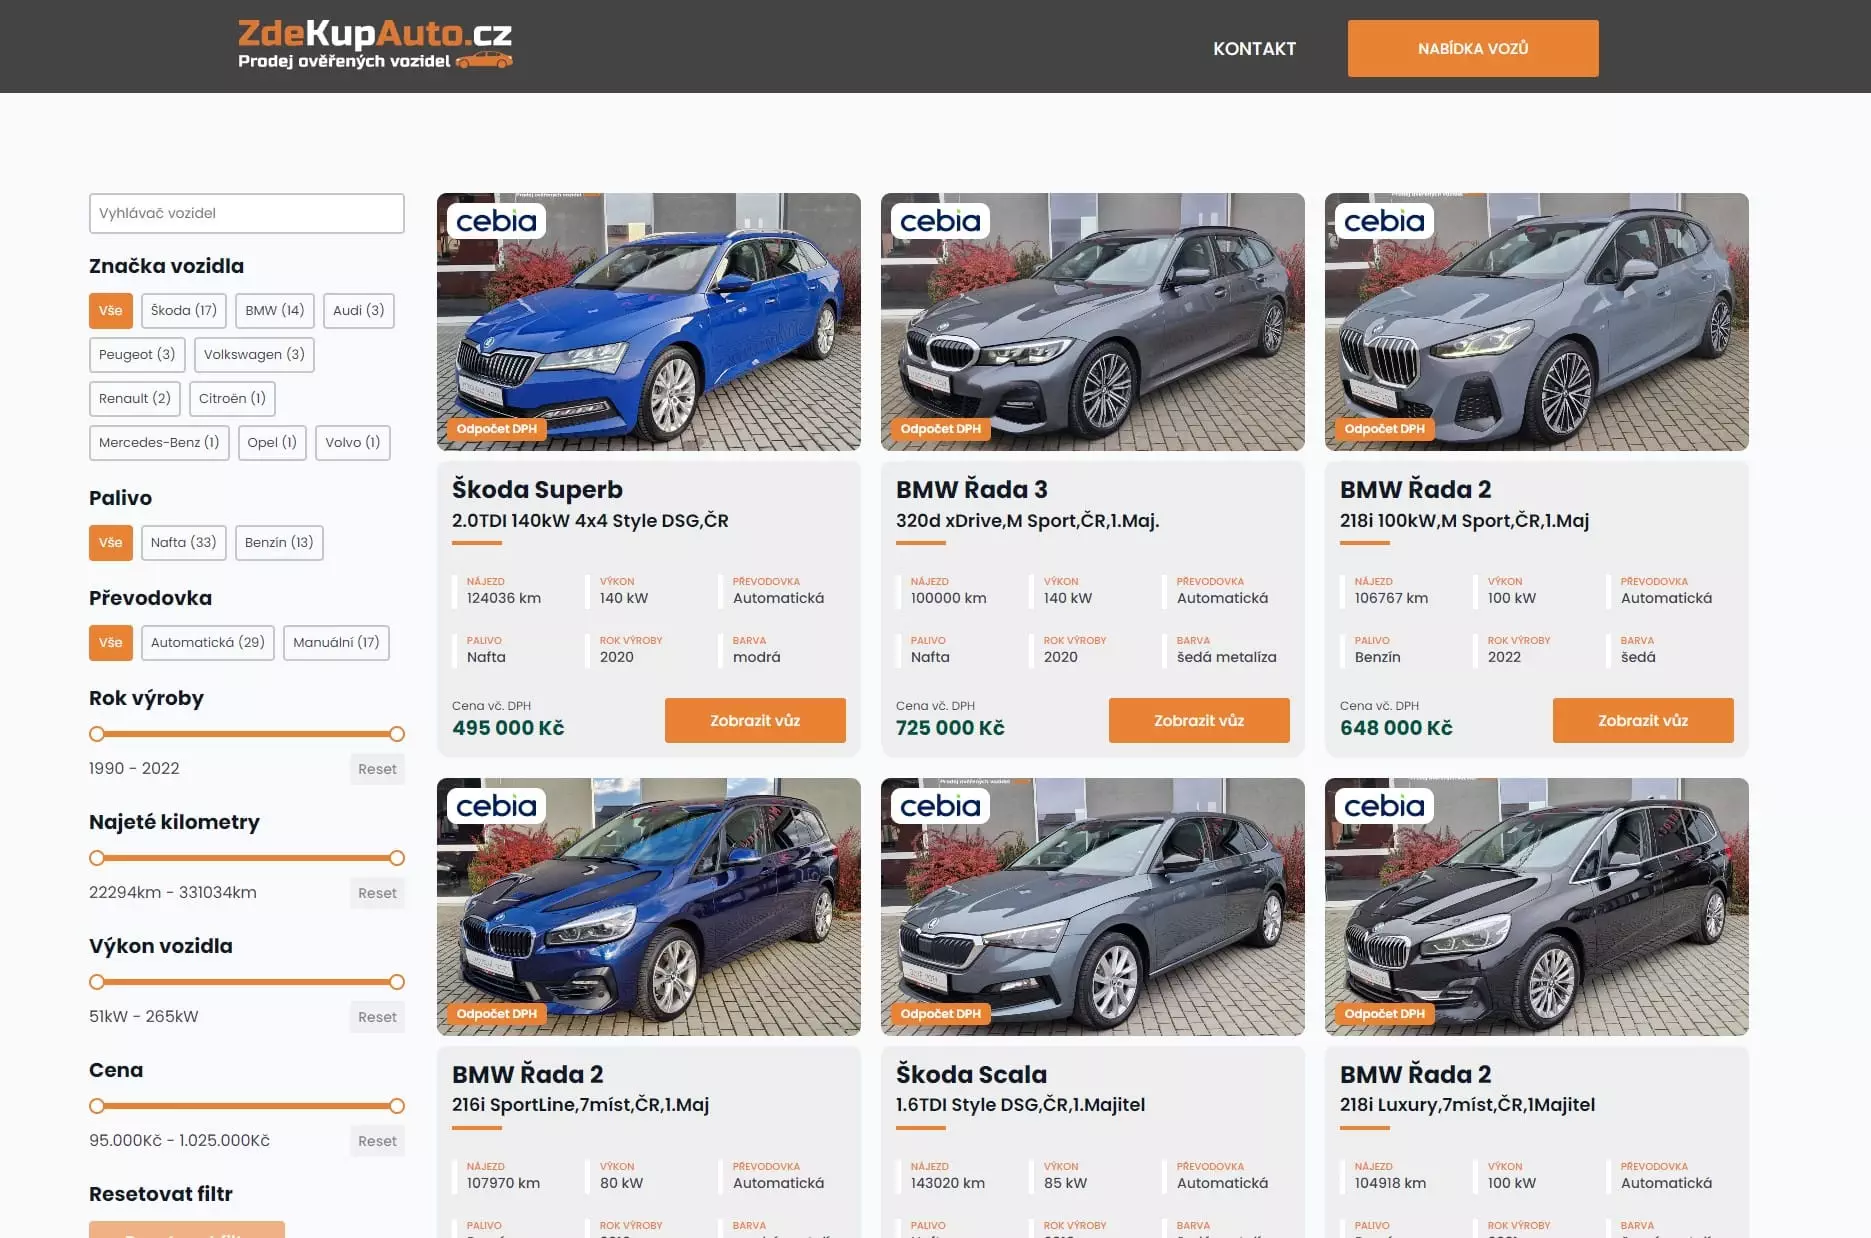The image size is (1871, 1238).
Task: Select Vše under Palivo
Action: click(110, 542)
